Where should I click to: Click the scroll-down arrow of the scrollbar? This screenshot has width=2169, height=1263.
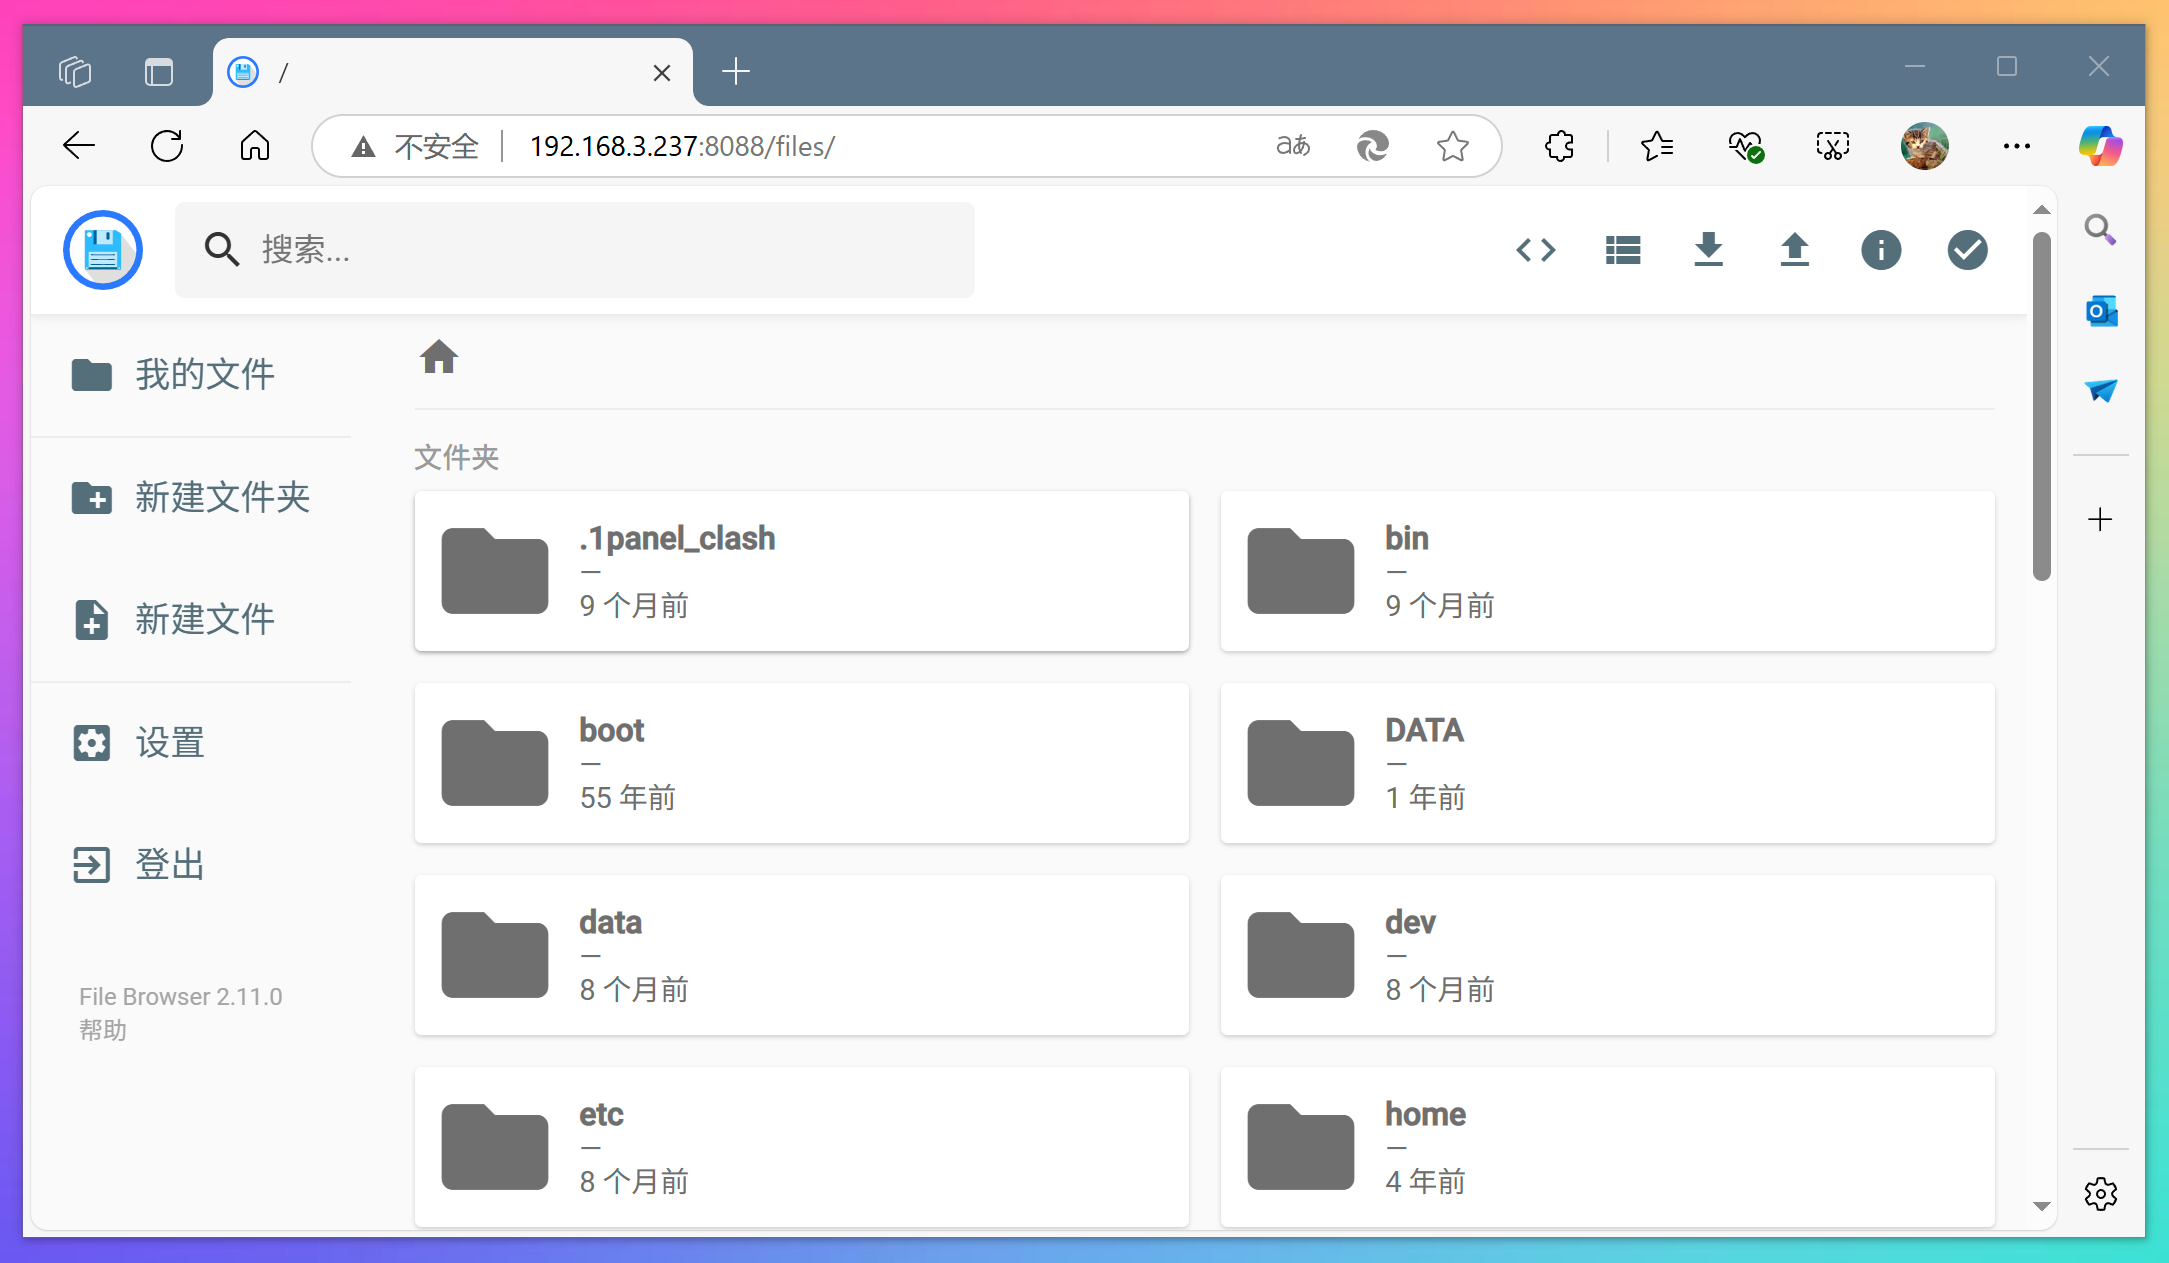(2041, 1206)
